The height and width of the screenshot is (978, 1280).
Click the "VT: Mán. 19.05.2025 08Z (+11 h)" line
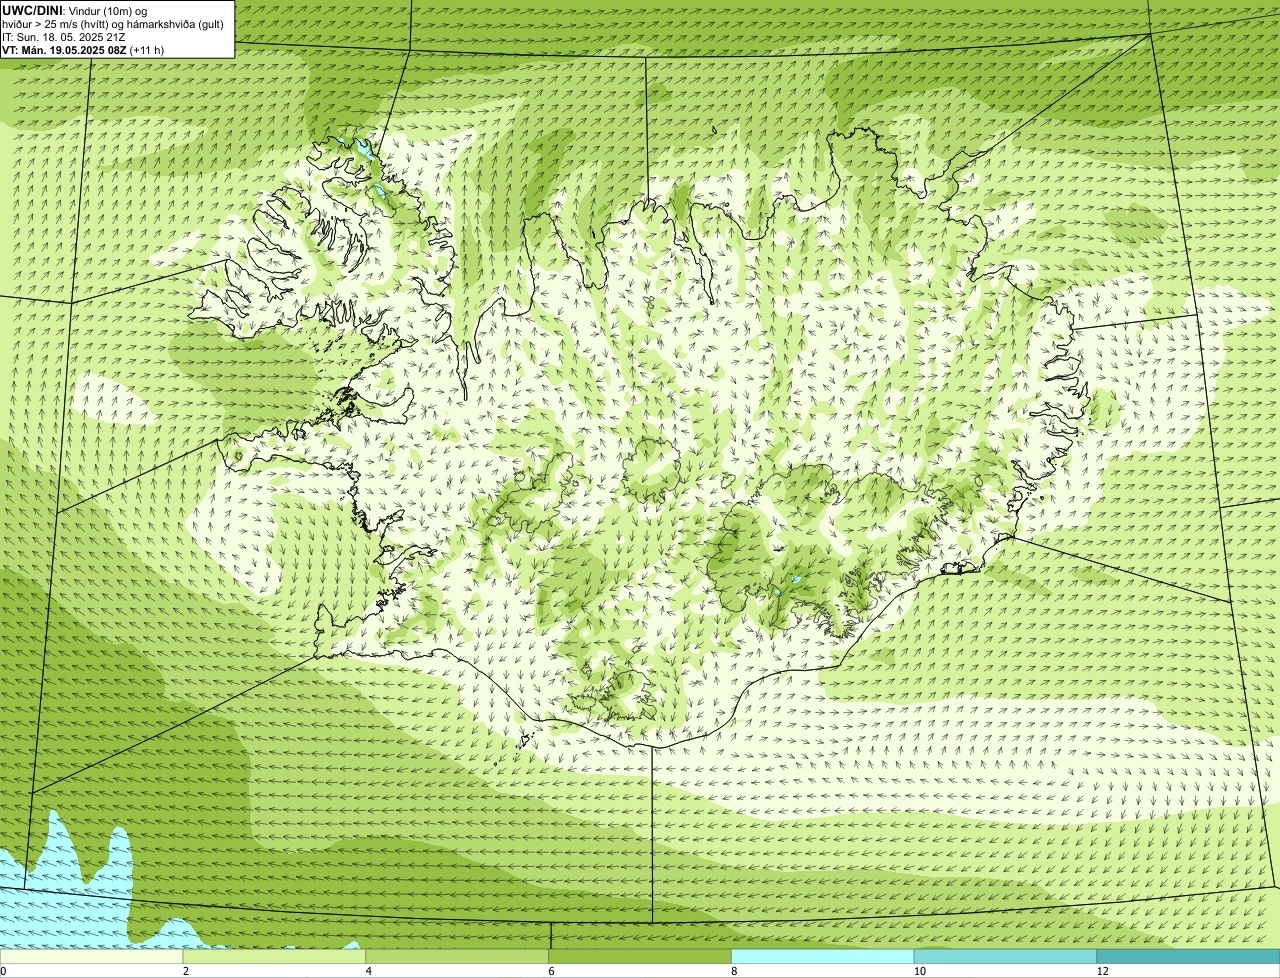click(x=83, y=49)
